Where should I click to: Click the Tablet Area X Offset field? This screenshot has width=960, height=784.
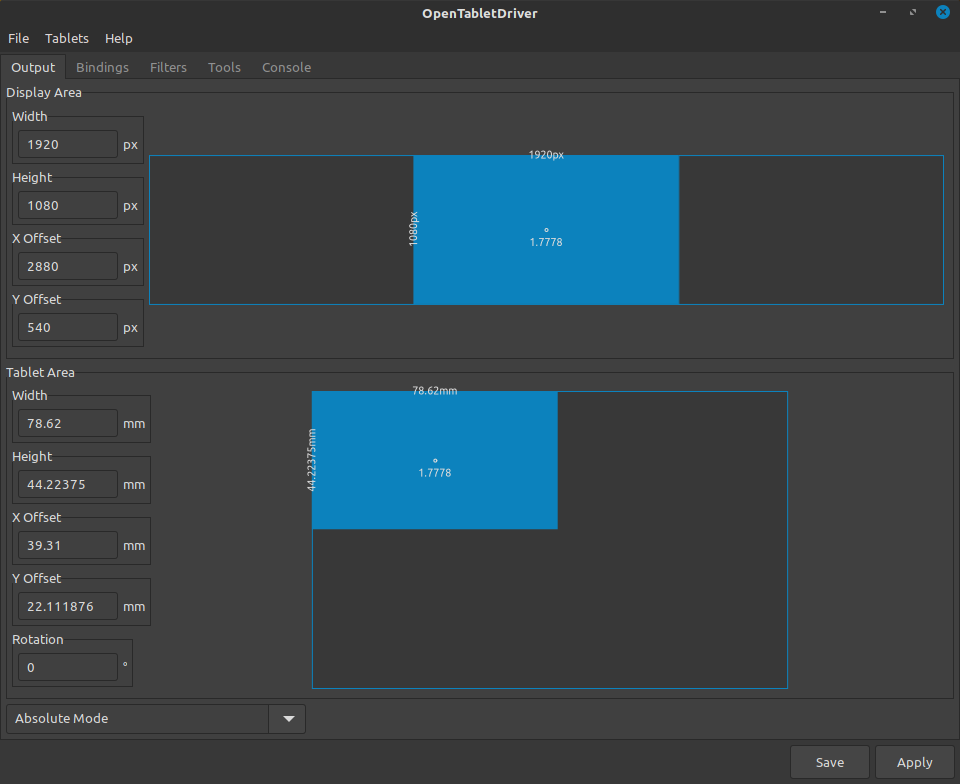[x=68, y=545]
